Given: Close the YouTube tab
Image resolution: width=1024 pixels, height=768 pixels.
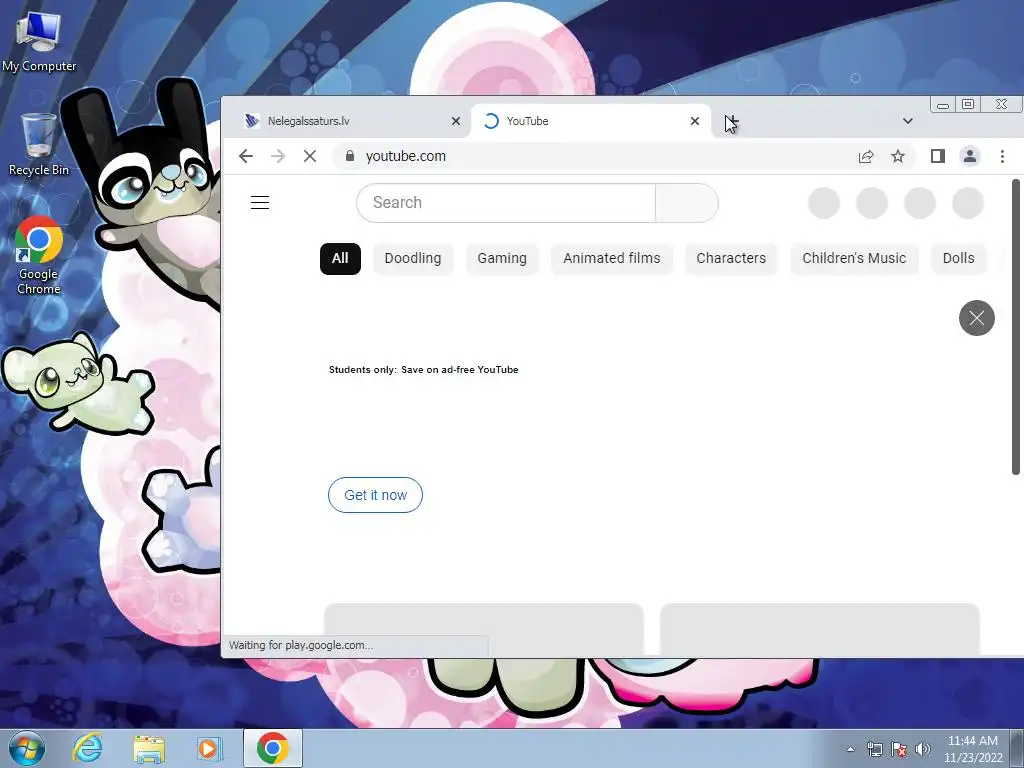Looking at the screenshot, I should pyautogui.click(x=695, y=121).
